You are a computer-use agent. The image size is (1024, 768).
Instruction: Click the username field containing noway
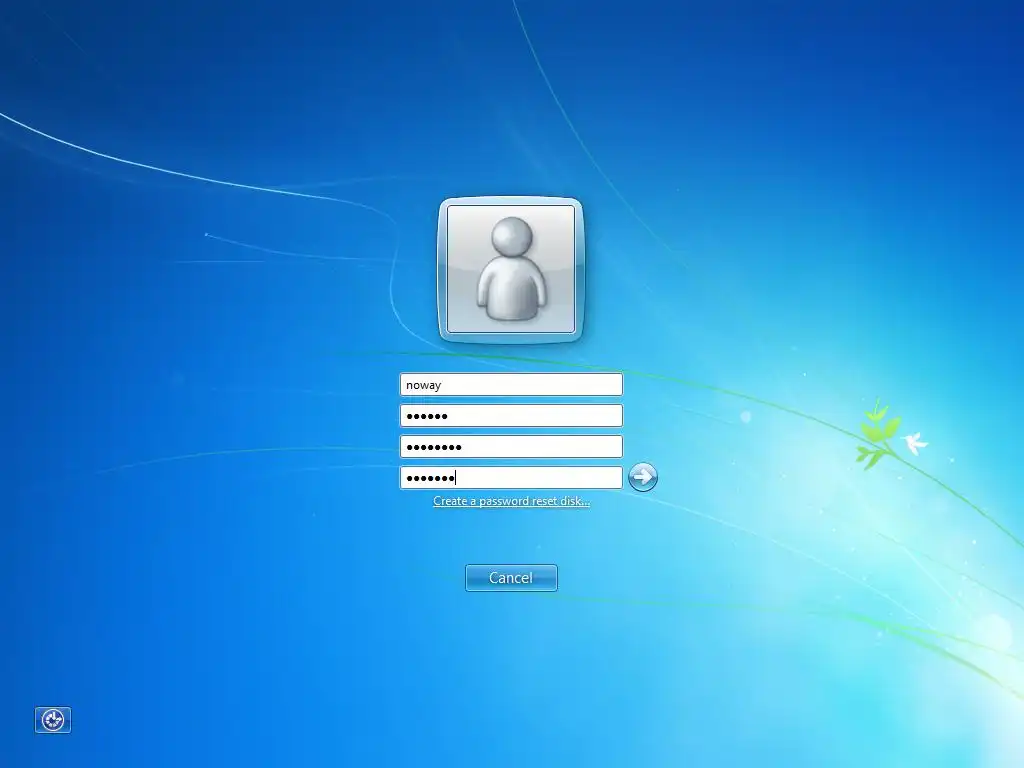coord(511,385)
